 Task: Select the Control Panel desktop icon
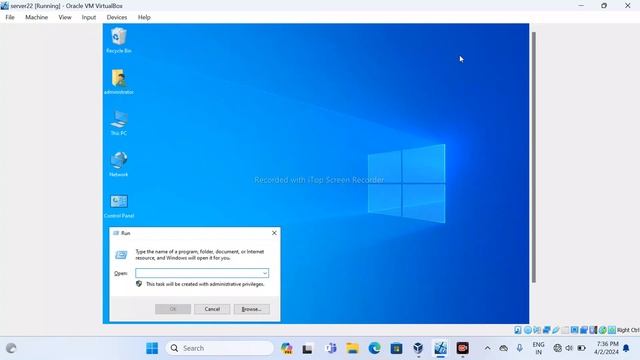[119, 205]
